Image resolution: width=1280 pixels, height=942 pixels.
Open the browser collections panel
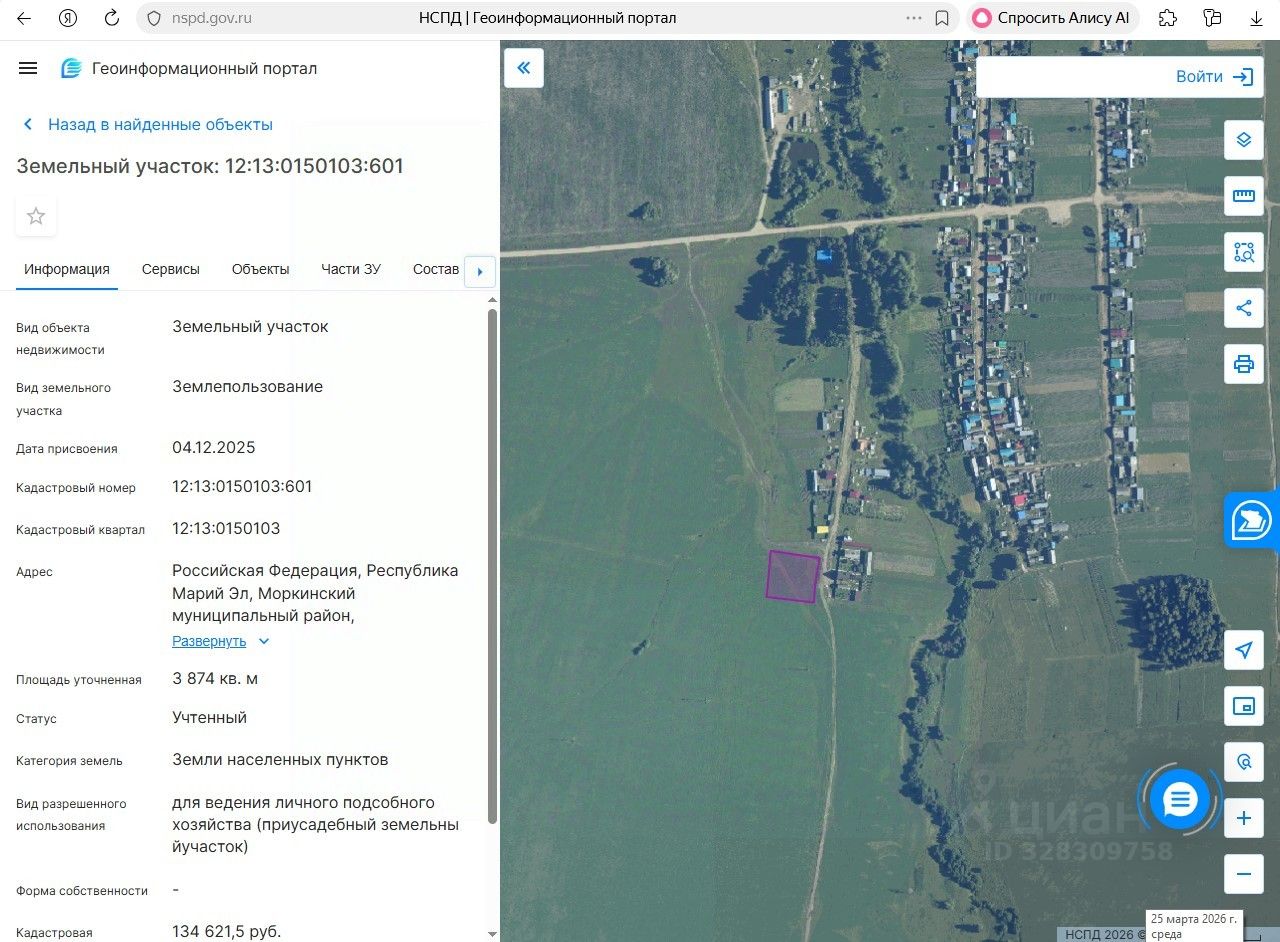pyautogui.click(x=1213, y=18)
